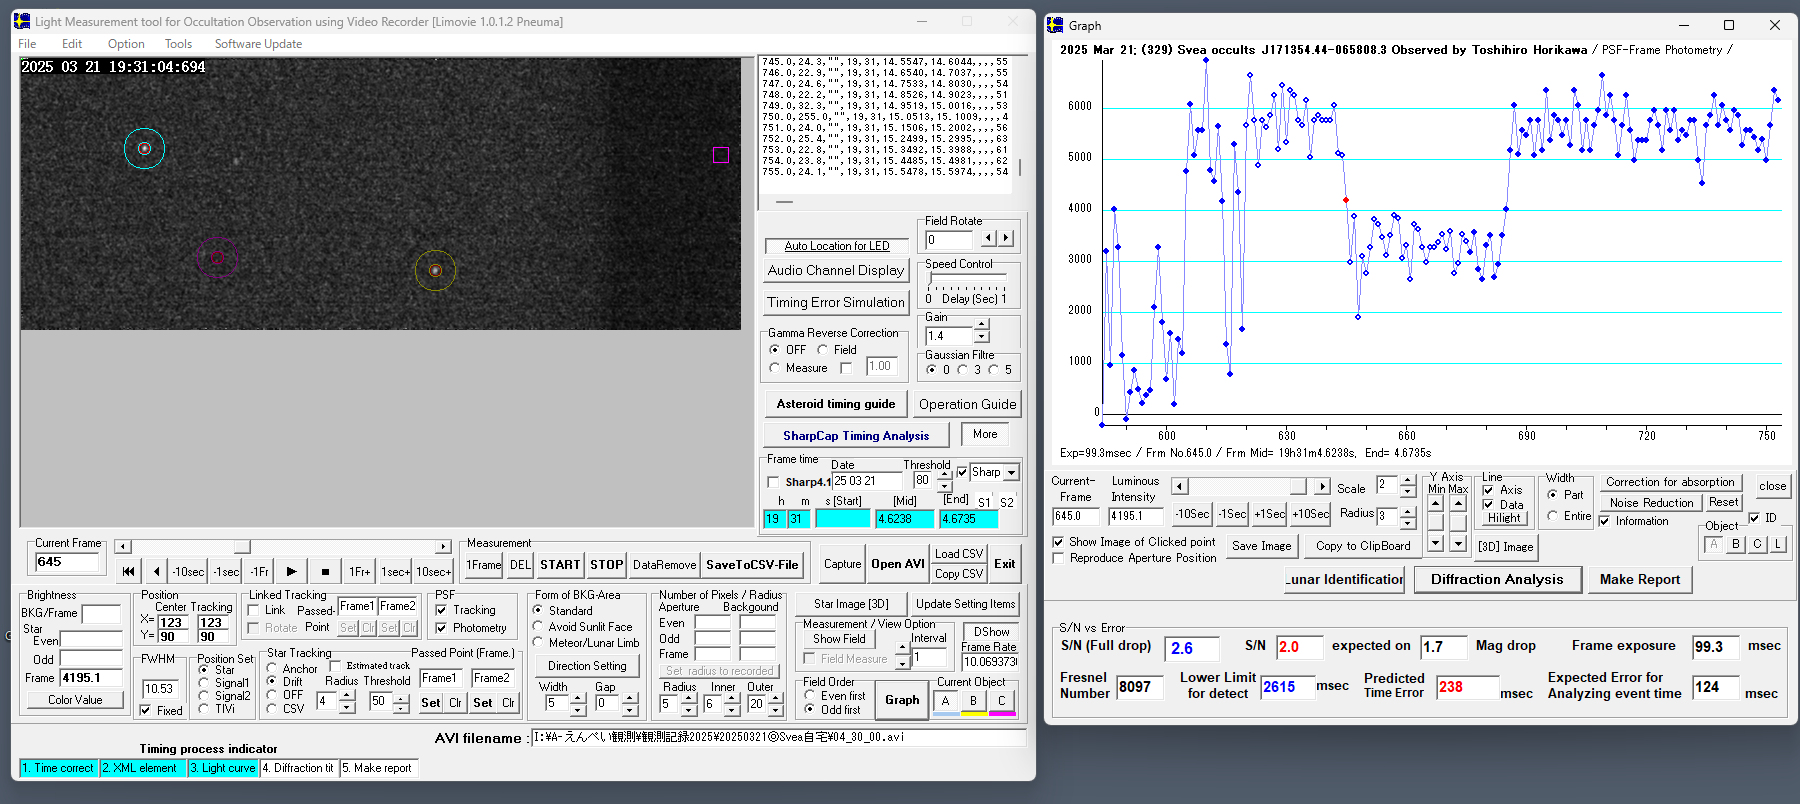Increase the graph Scale spinner
The image size is (1800, 804).
click(x=1408, y=481)
